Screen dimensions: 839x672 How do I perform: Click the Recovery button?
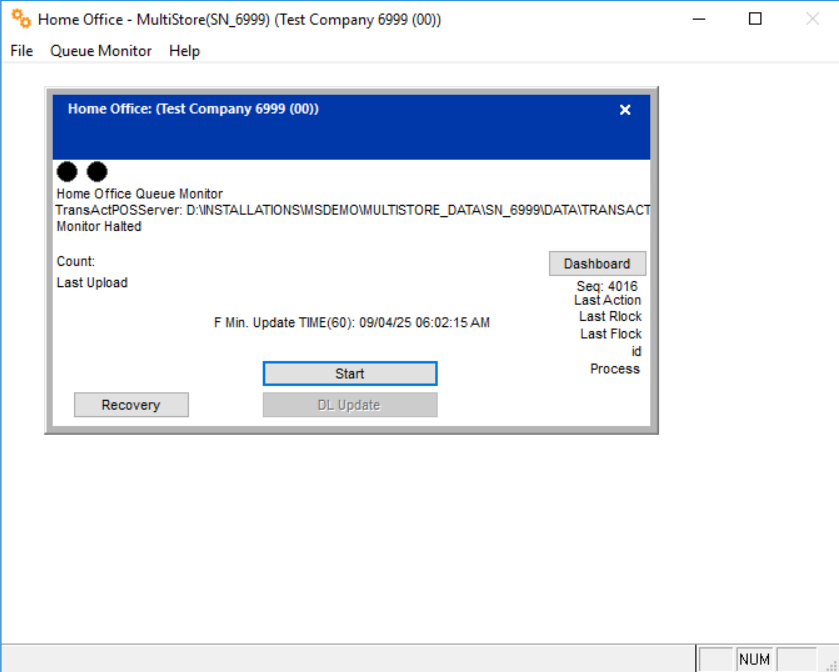point(131,405)
